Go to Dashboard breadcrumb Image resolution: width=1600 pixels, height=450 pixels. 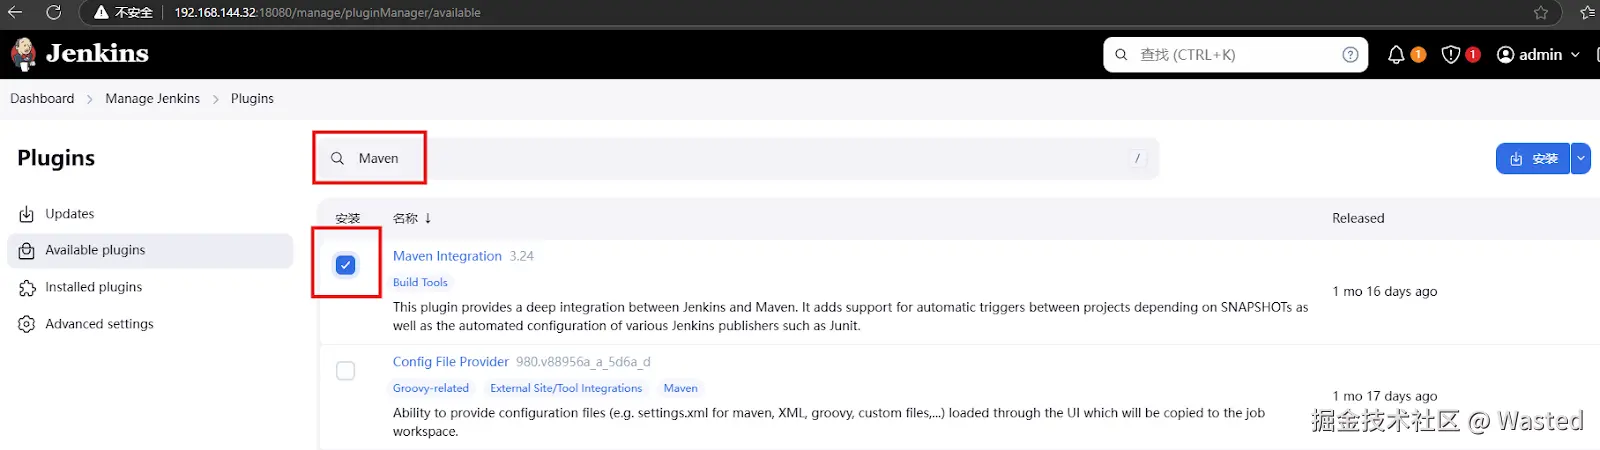point(42,99)
